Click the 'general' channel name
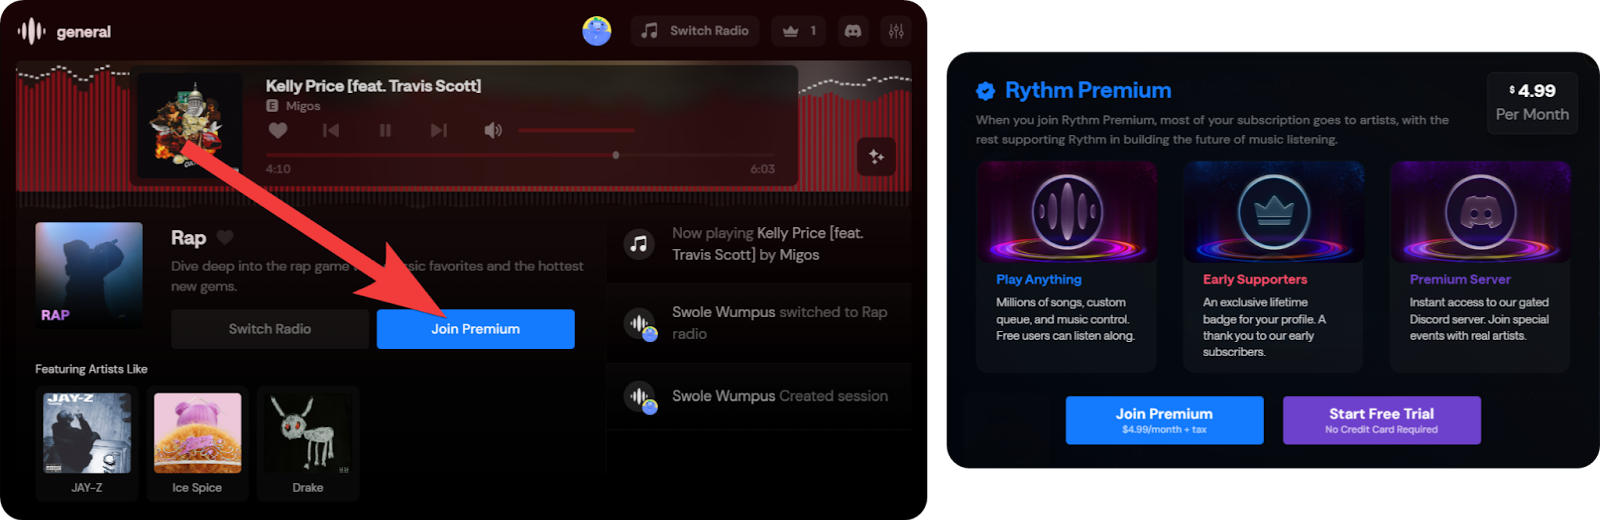Viewport: 1600px width, 520px height. (84, 32)
